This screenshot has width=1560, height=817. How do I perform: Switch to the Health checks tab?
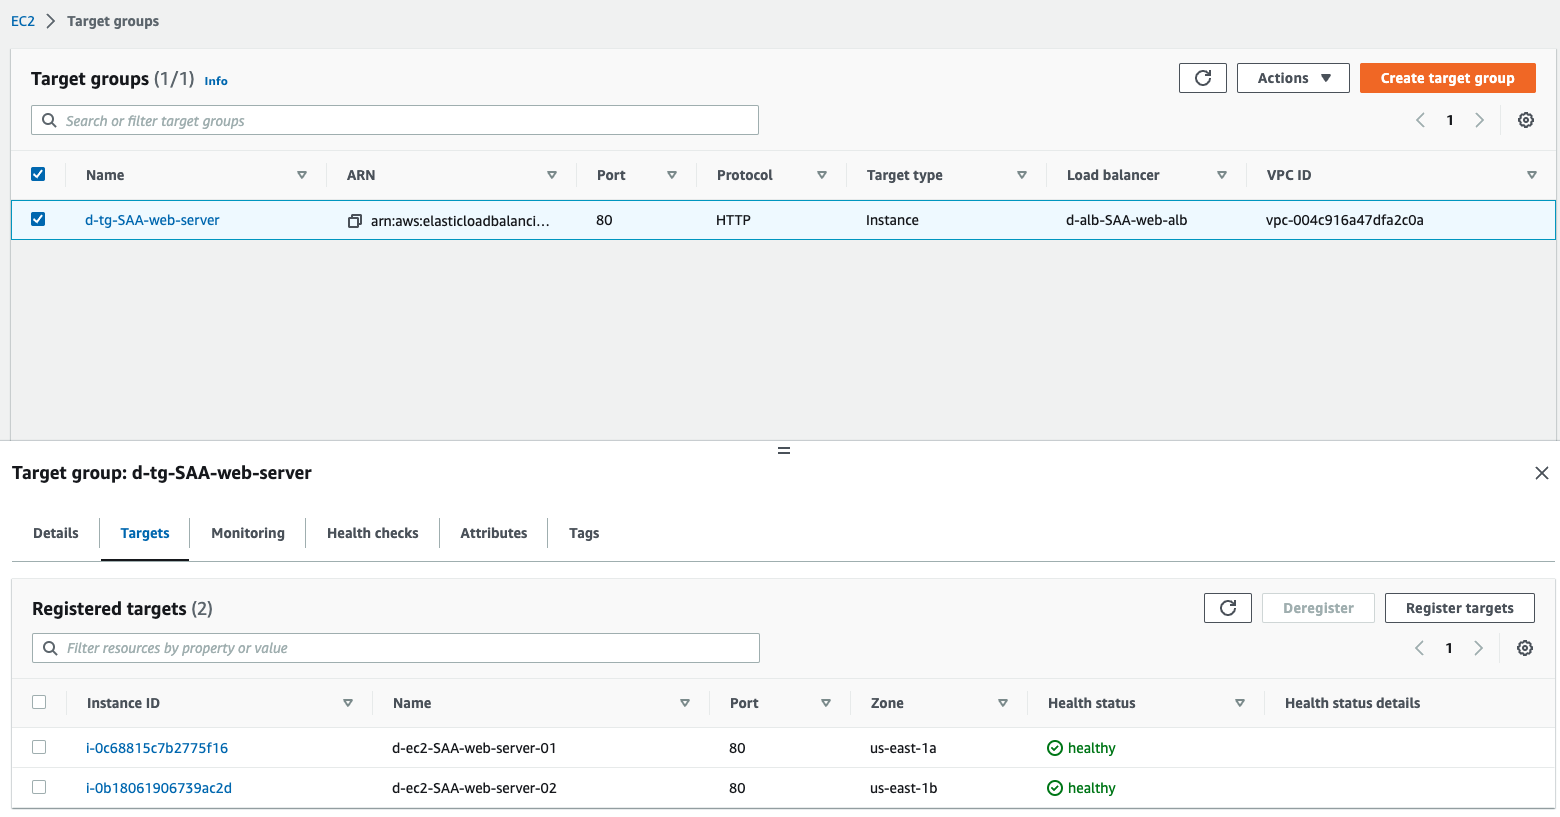coord(372,533)
